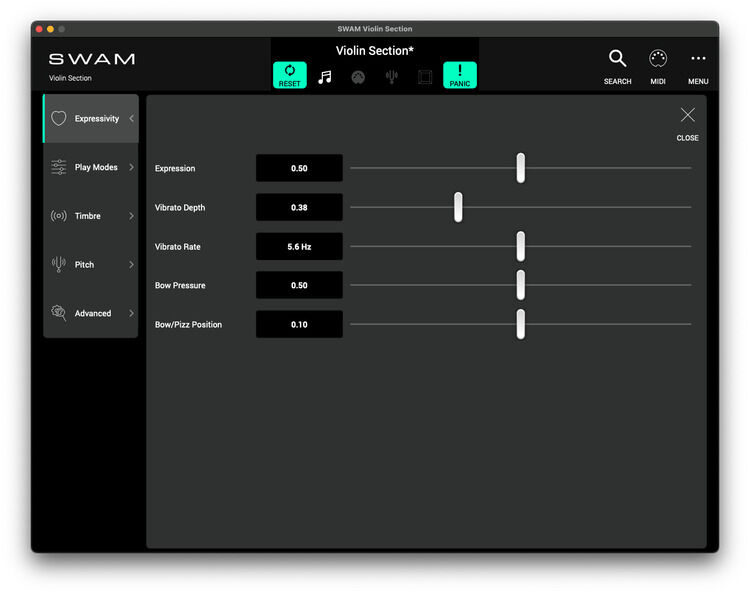Viewport: 750px width, 594px height.
Task: Open the Advanced settings tab
Action: click(x=91, y=313)
